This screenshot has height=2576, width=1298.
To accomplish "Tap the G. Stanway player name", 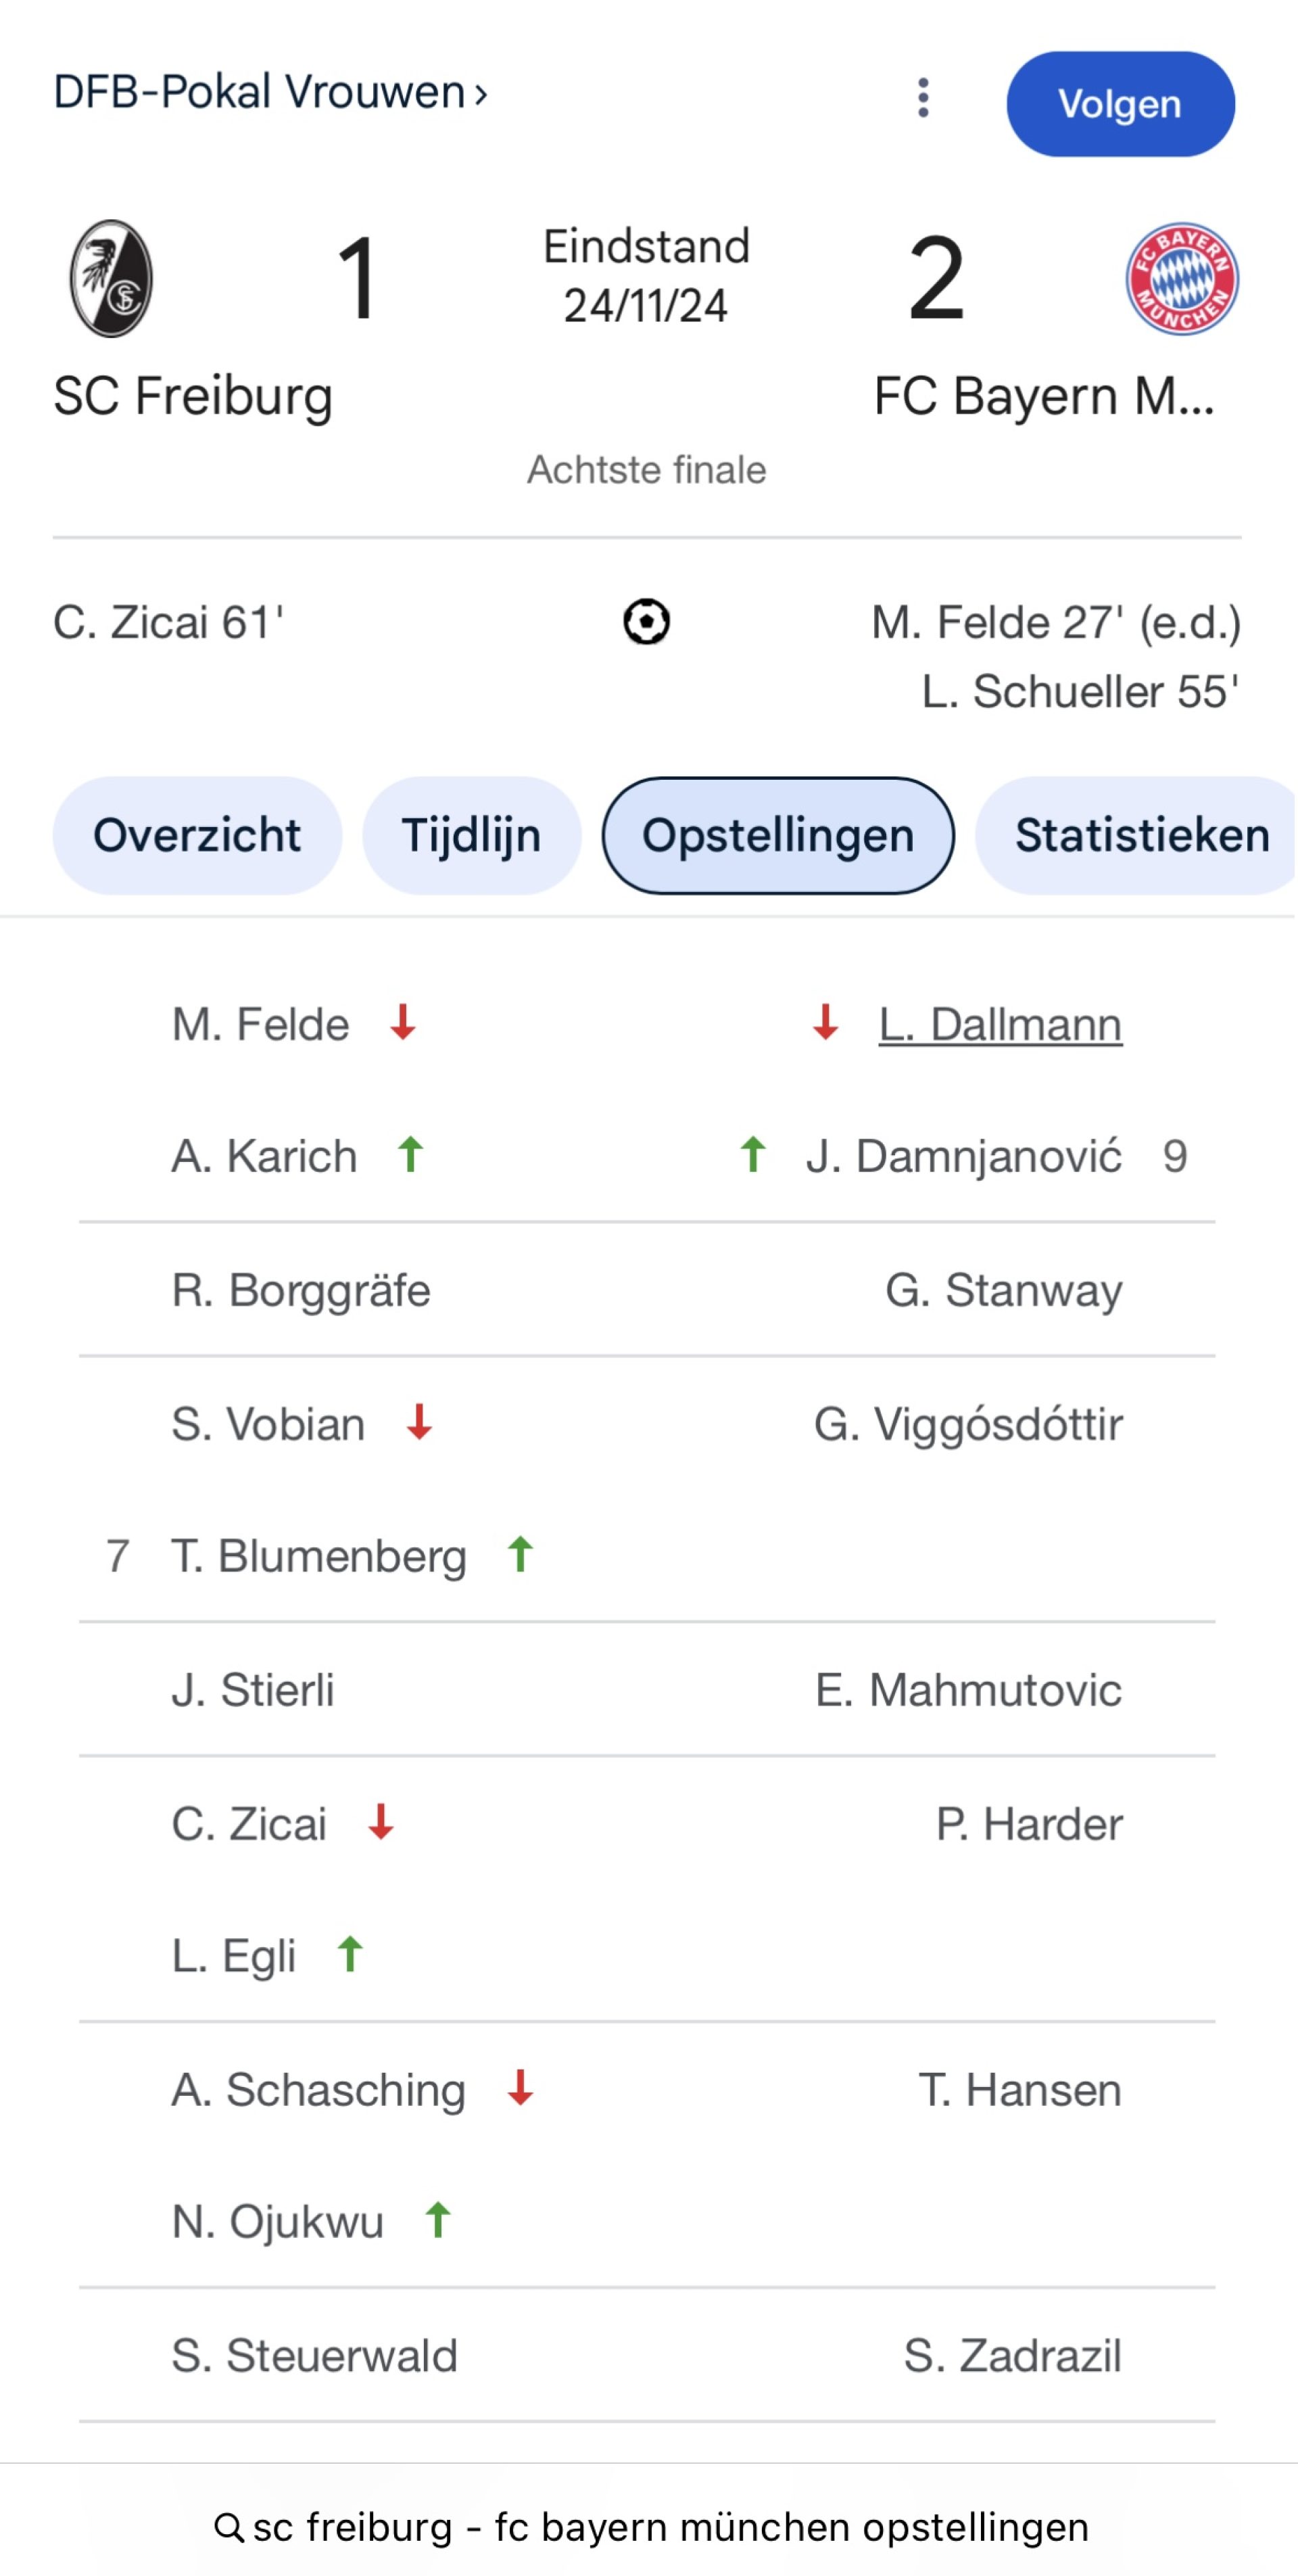I will click(1003, 1290).
